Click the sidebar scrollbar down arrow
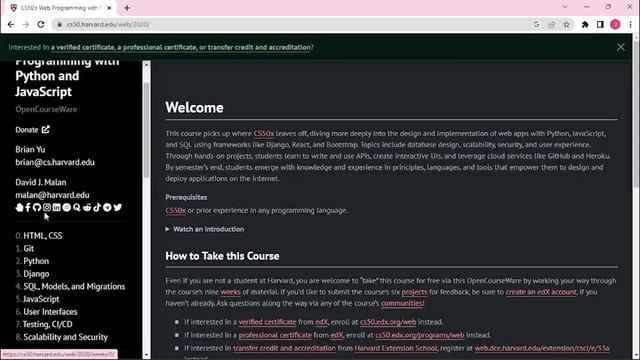 pos(147,355)
